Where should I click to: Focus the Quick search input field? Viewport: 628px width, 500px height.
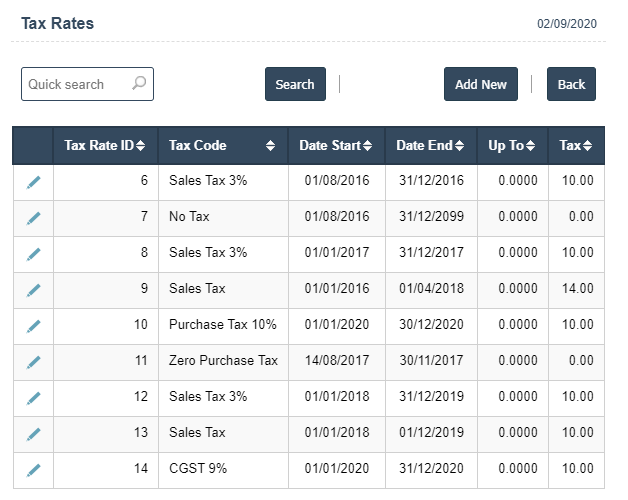pyautogui.click(x=76, y=85)
